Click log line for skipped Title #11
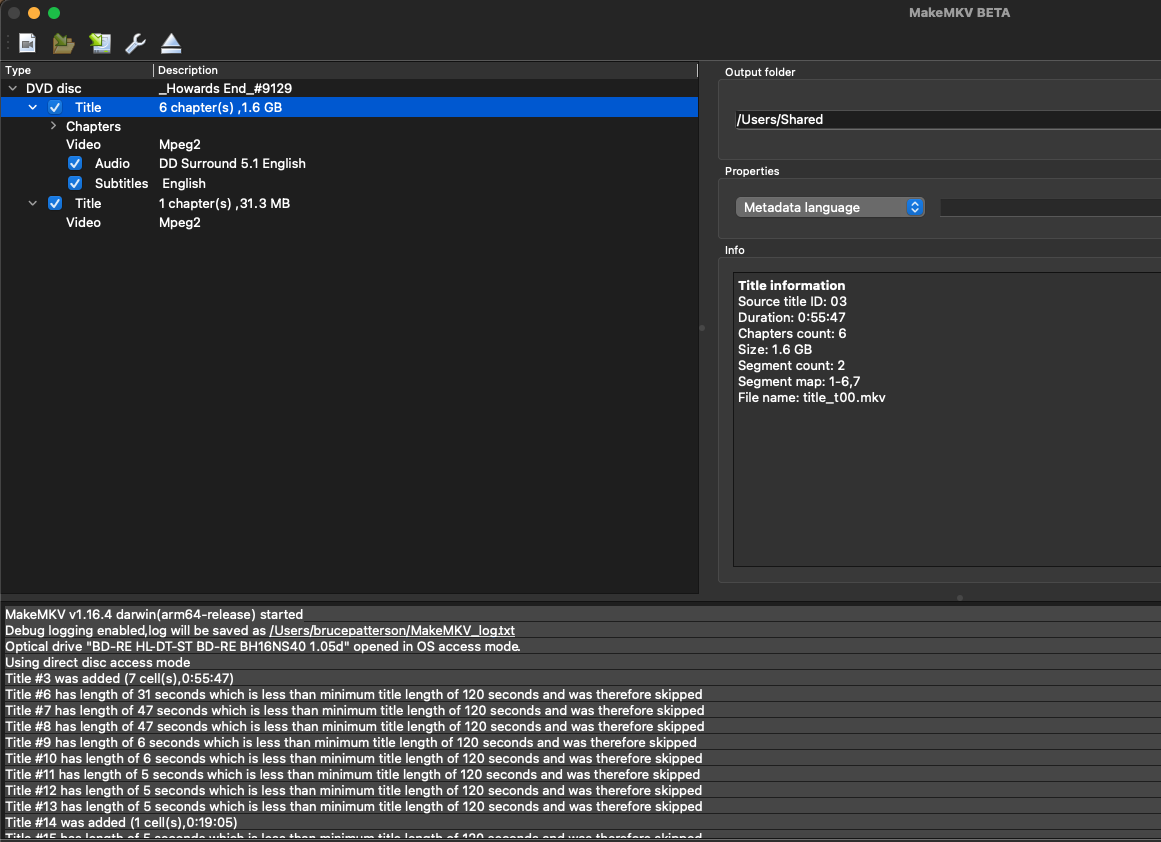The height and width of the screenshot is (842, 1161). (x=352, y=775)
